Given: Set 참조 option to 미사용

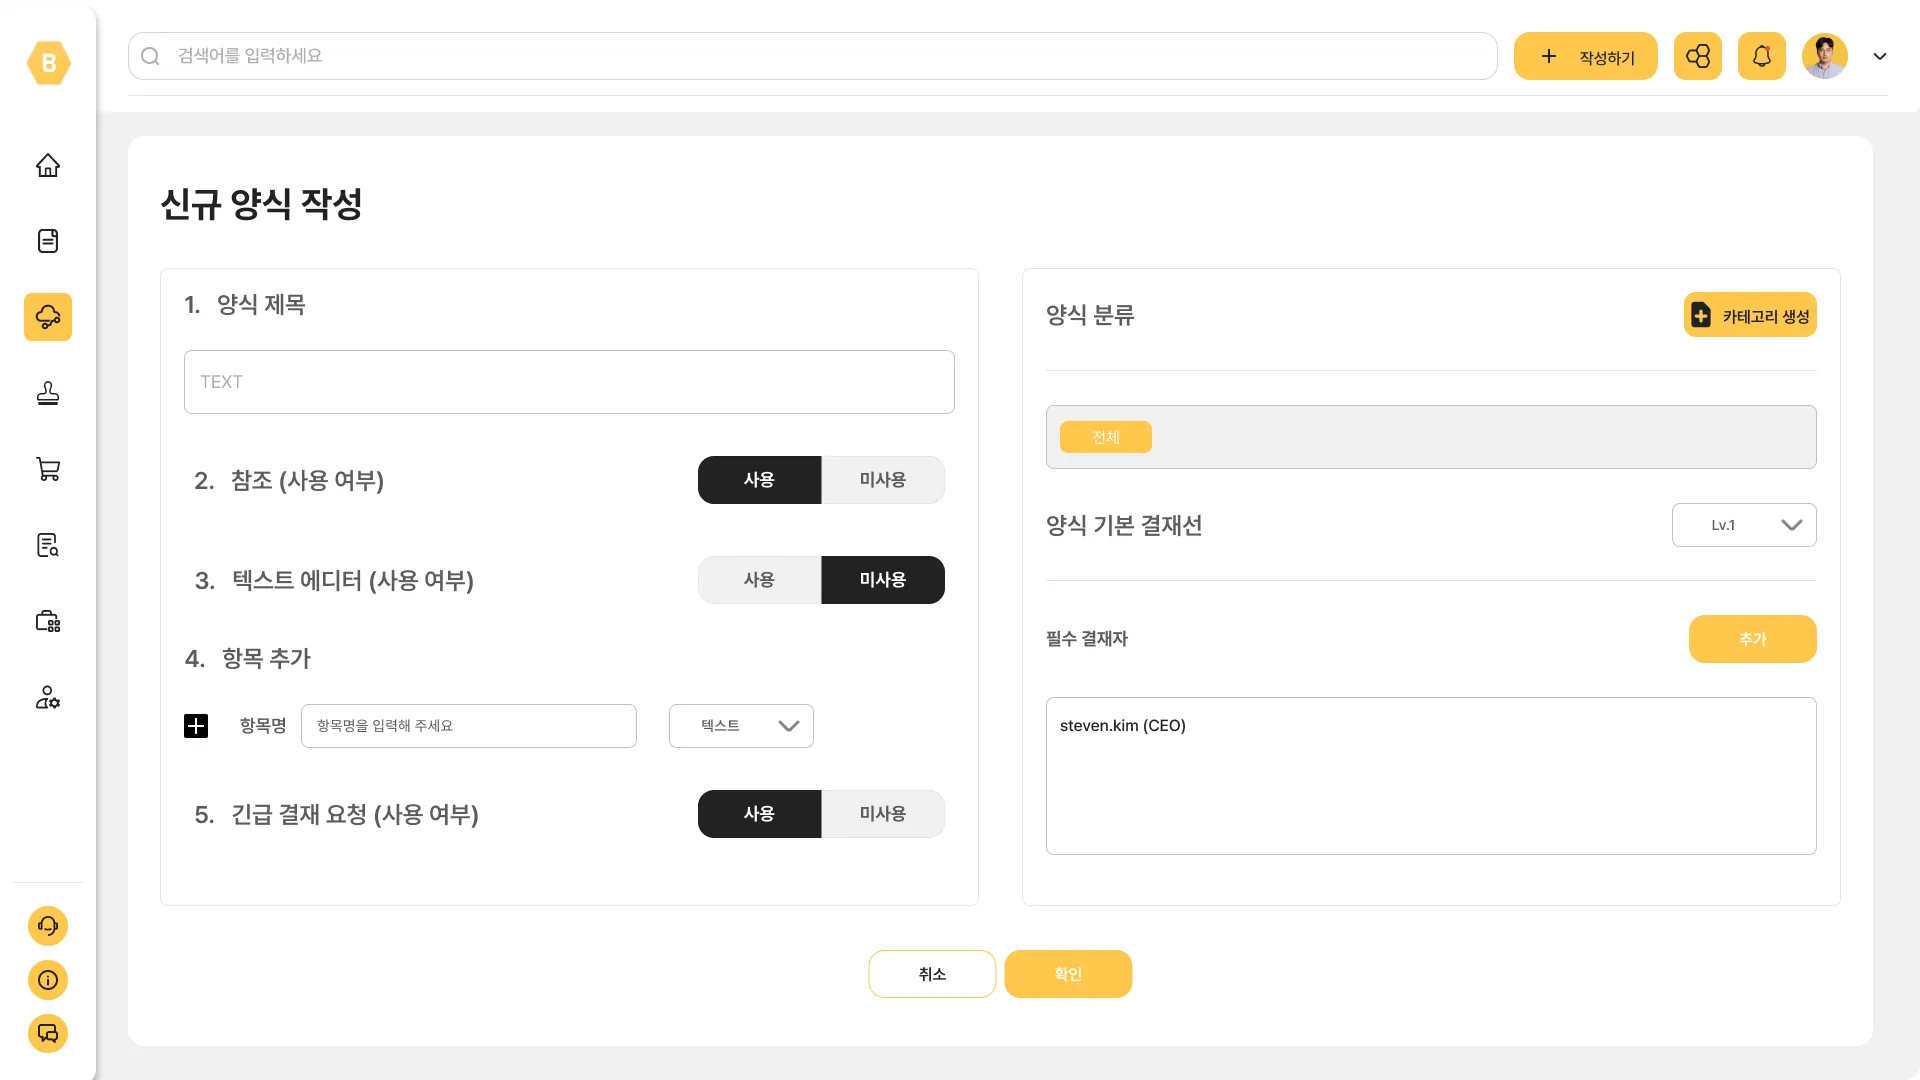Looking at the screenshot, I should [882, 480].
